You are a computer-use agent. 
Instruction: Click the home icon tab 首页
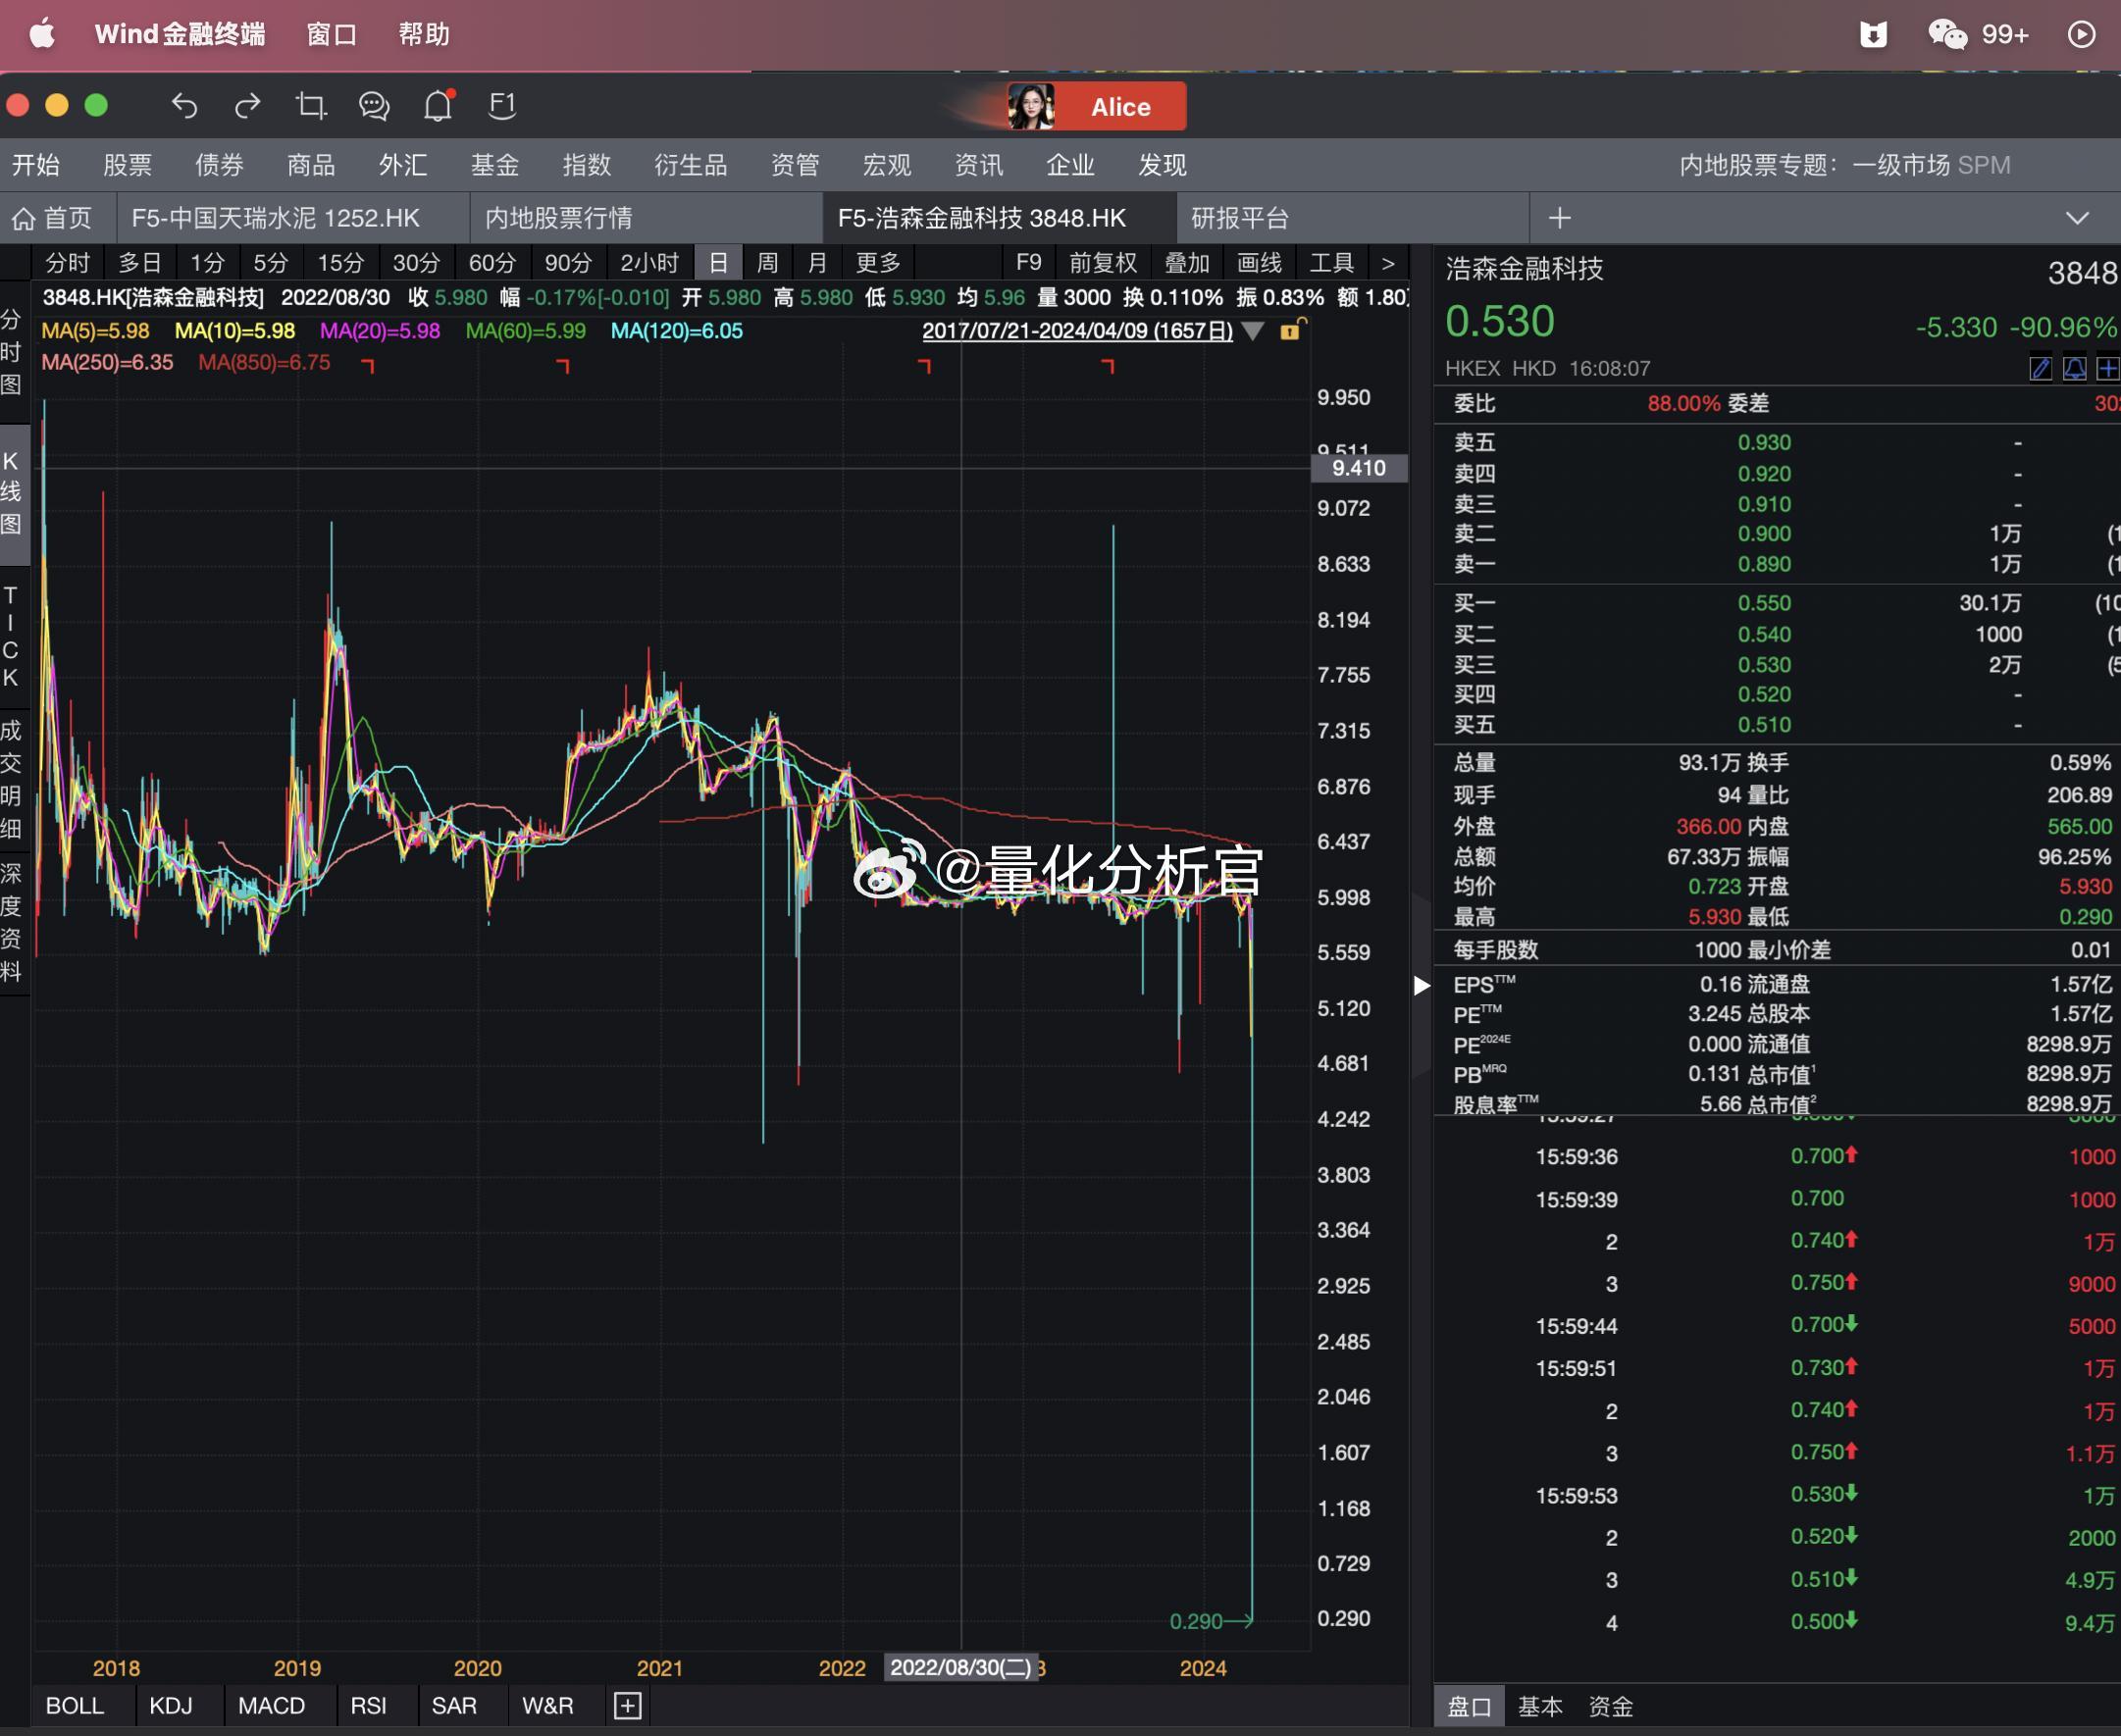[x=52, y=218]
